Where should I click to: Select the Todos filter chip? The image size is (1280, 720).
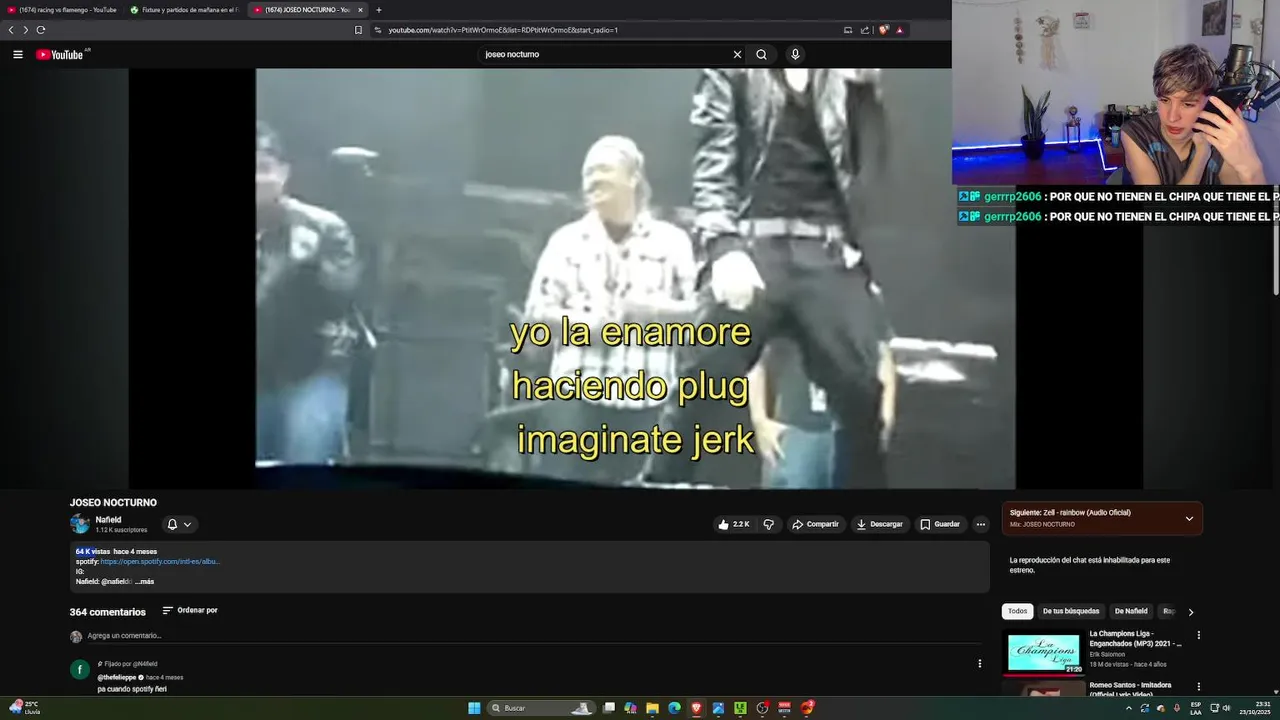pyautogui.click(x=1017, y=611)
